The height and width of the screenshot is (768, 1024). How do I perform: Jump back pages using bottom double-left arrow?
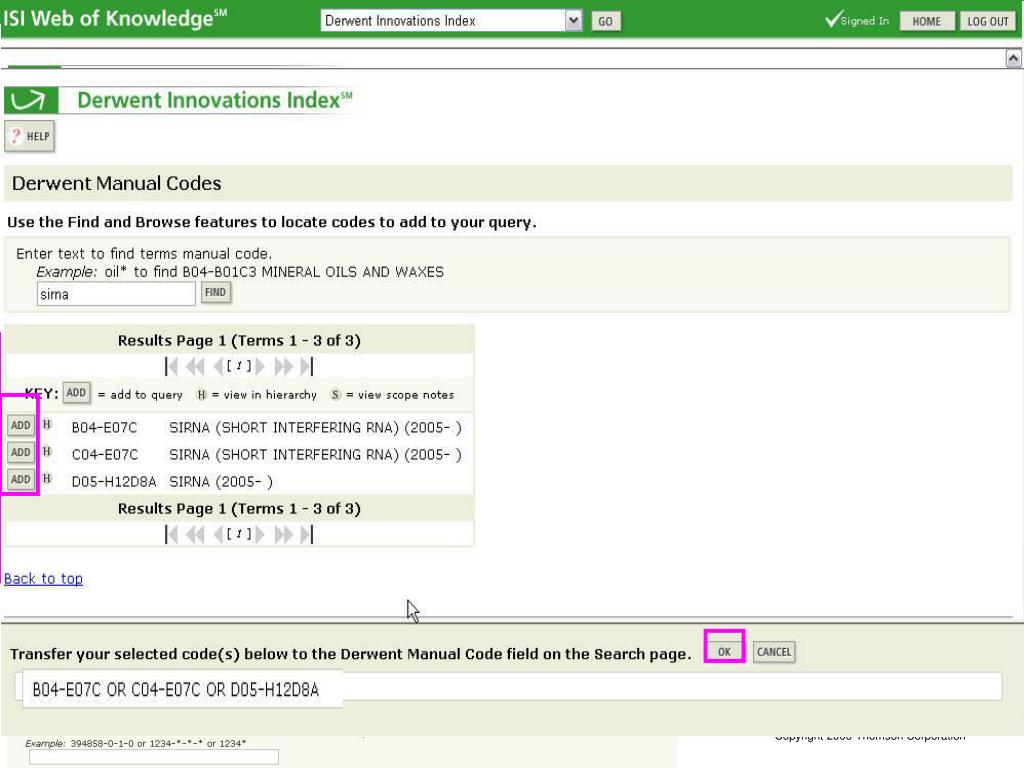195,535
